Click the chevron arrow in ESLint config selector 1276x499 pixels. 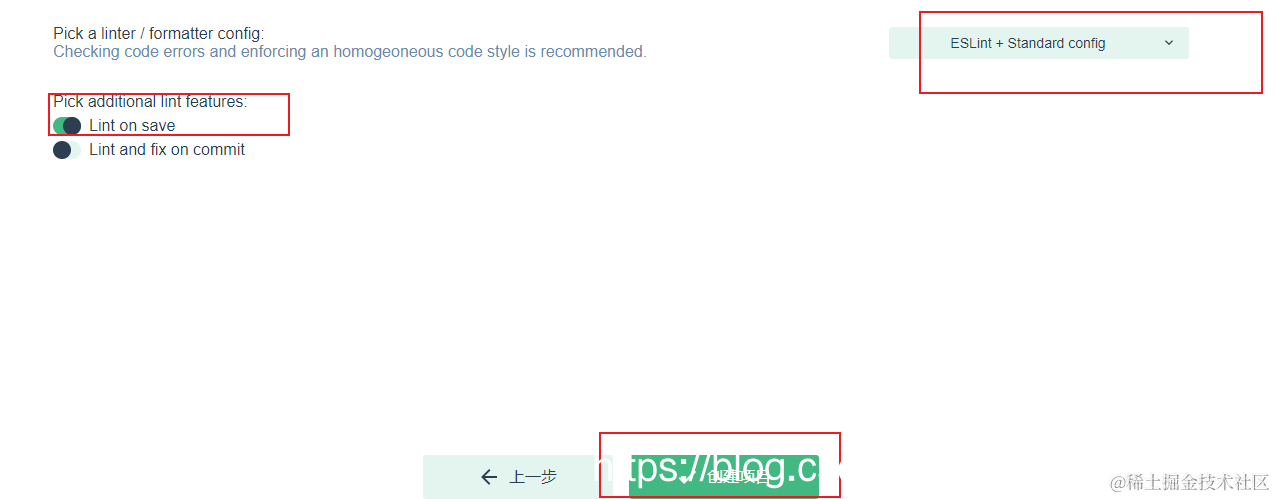(x=1169, y=43)
